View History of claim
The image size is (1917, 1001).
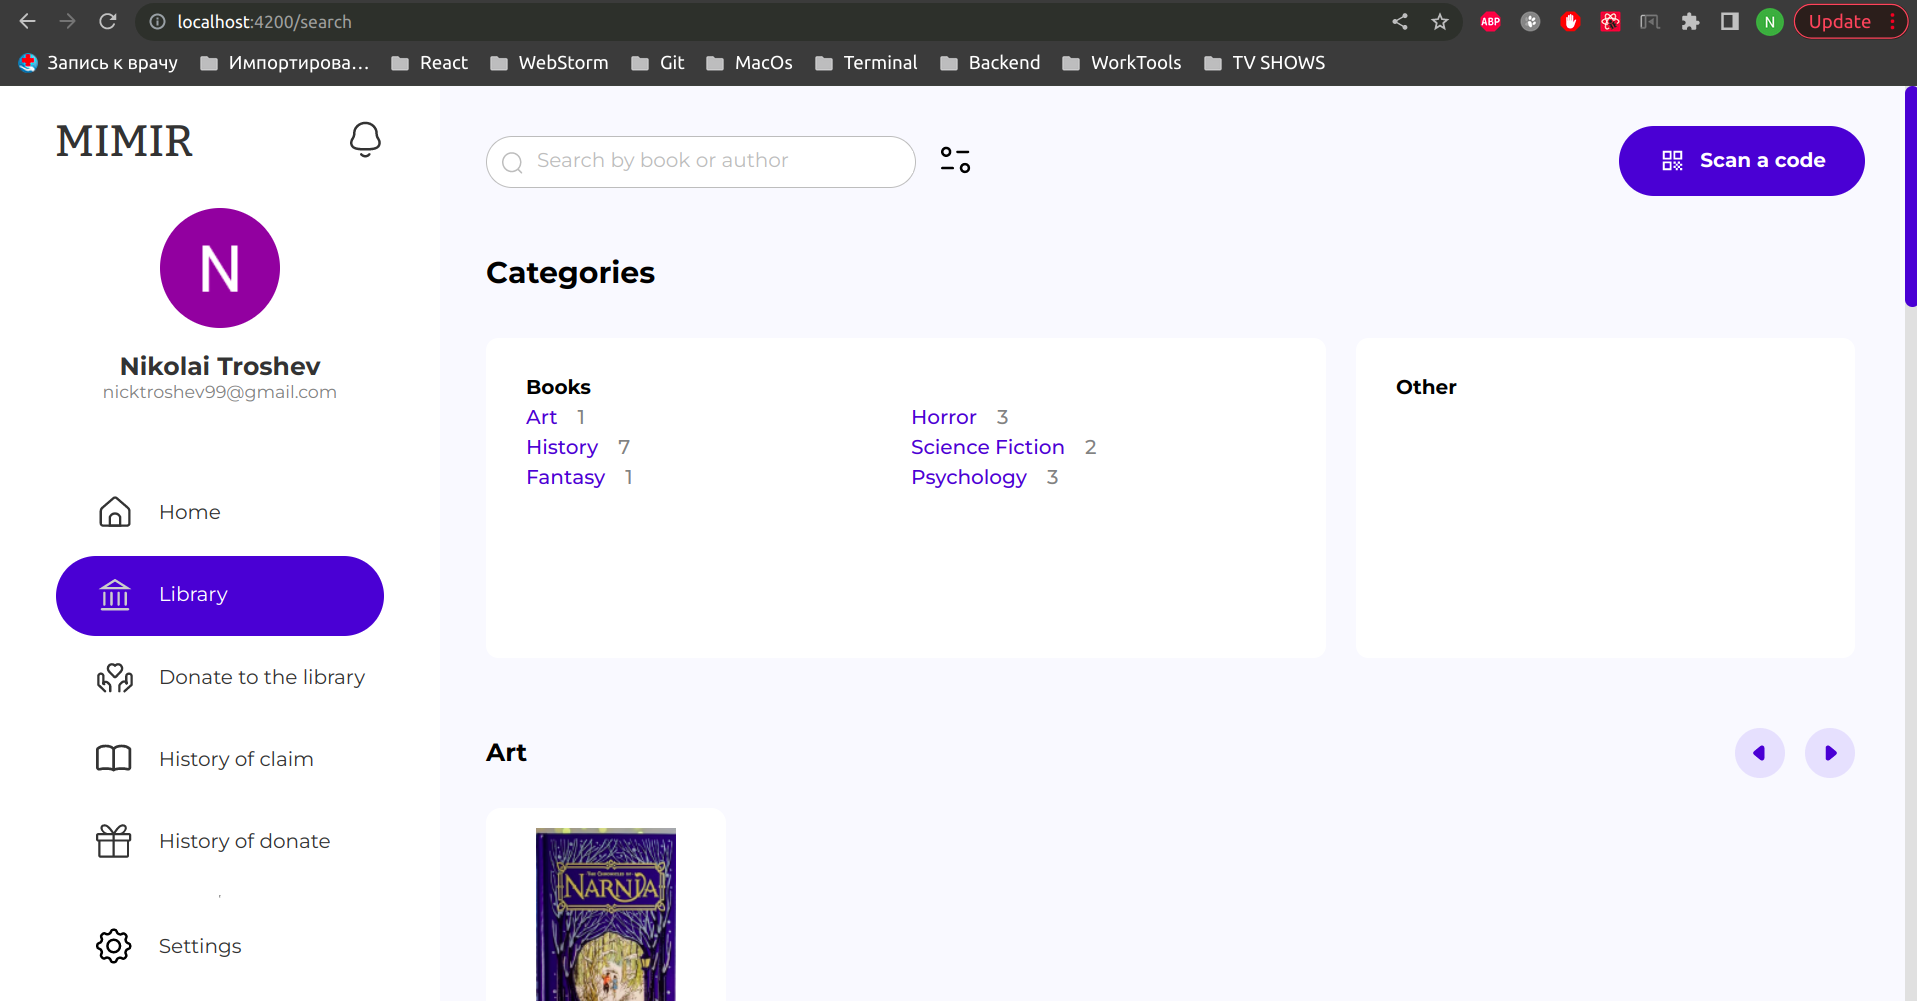click(235, 758)
